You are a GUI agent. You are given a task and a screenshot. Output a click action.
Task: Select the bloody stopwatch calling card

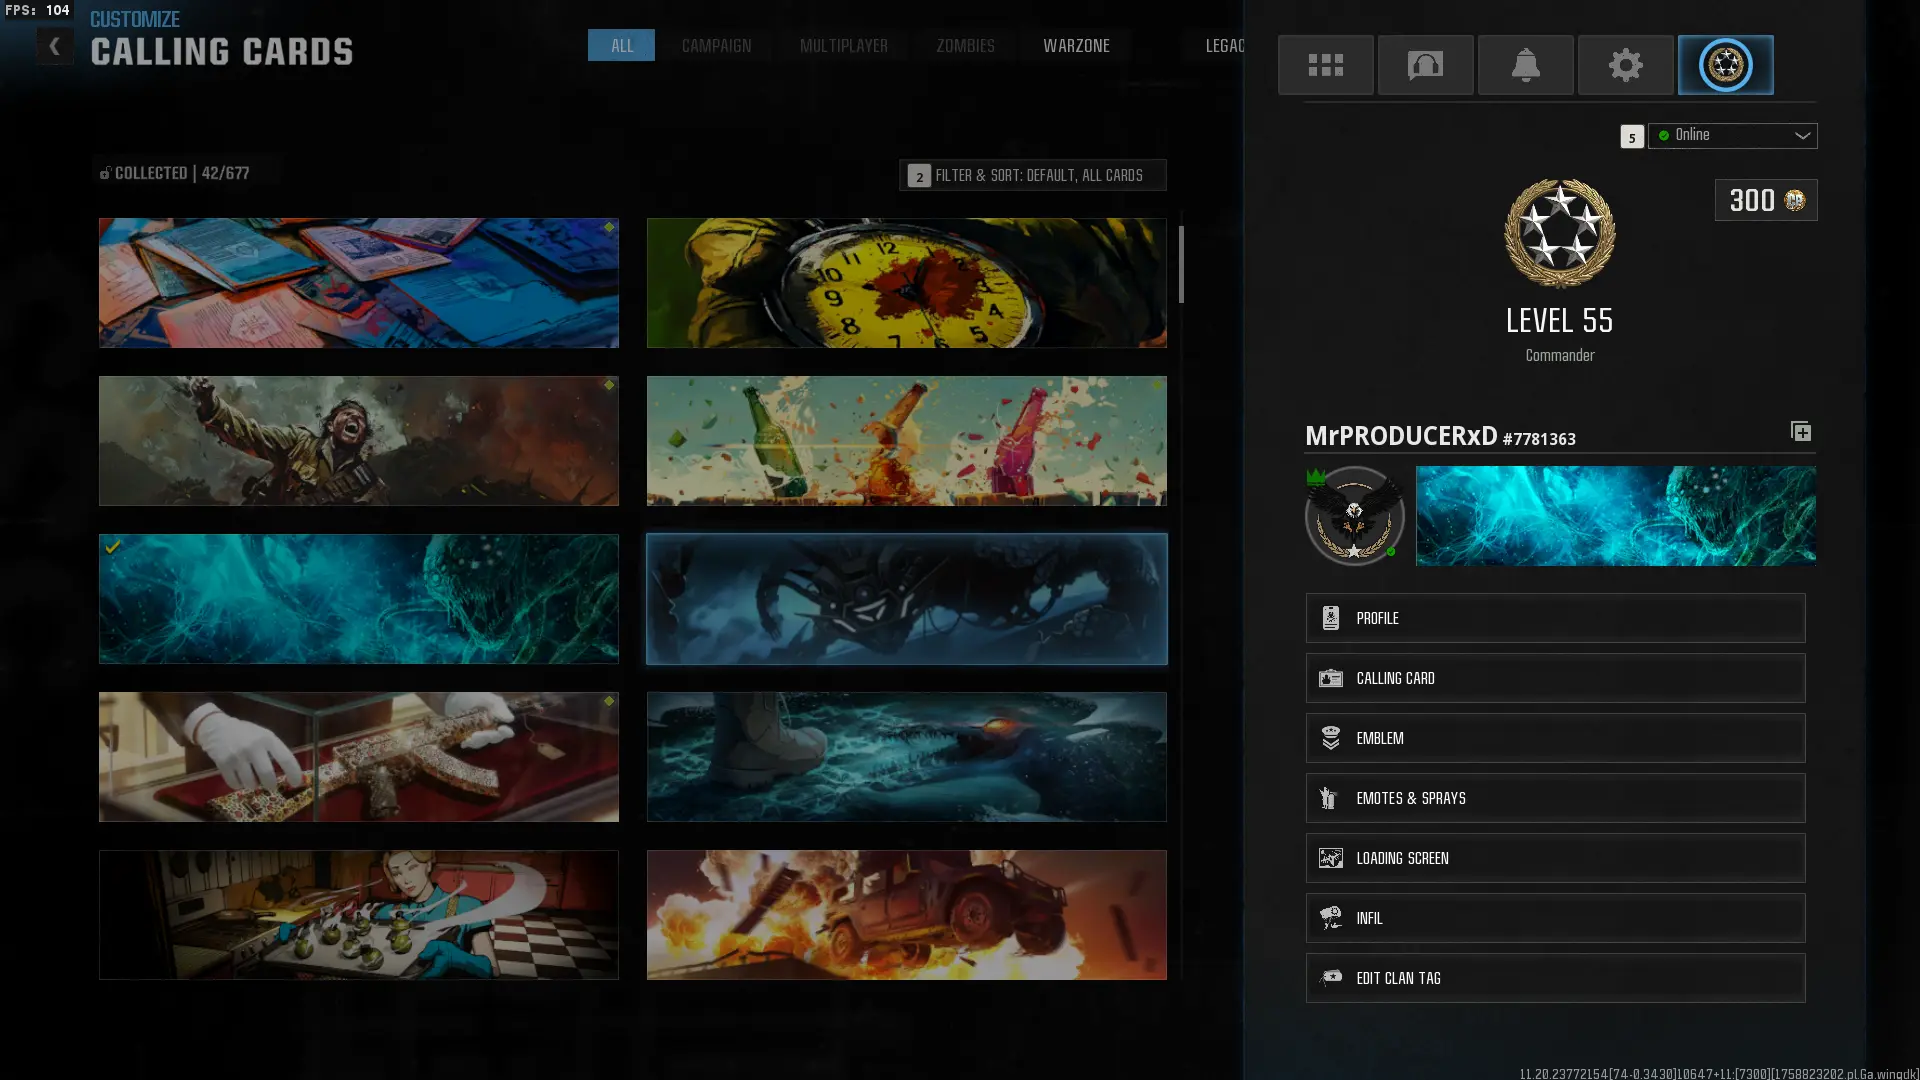pos(906,283)
